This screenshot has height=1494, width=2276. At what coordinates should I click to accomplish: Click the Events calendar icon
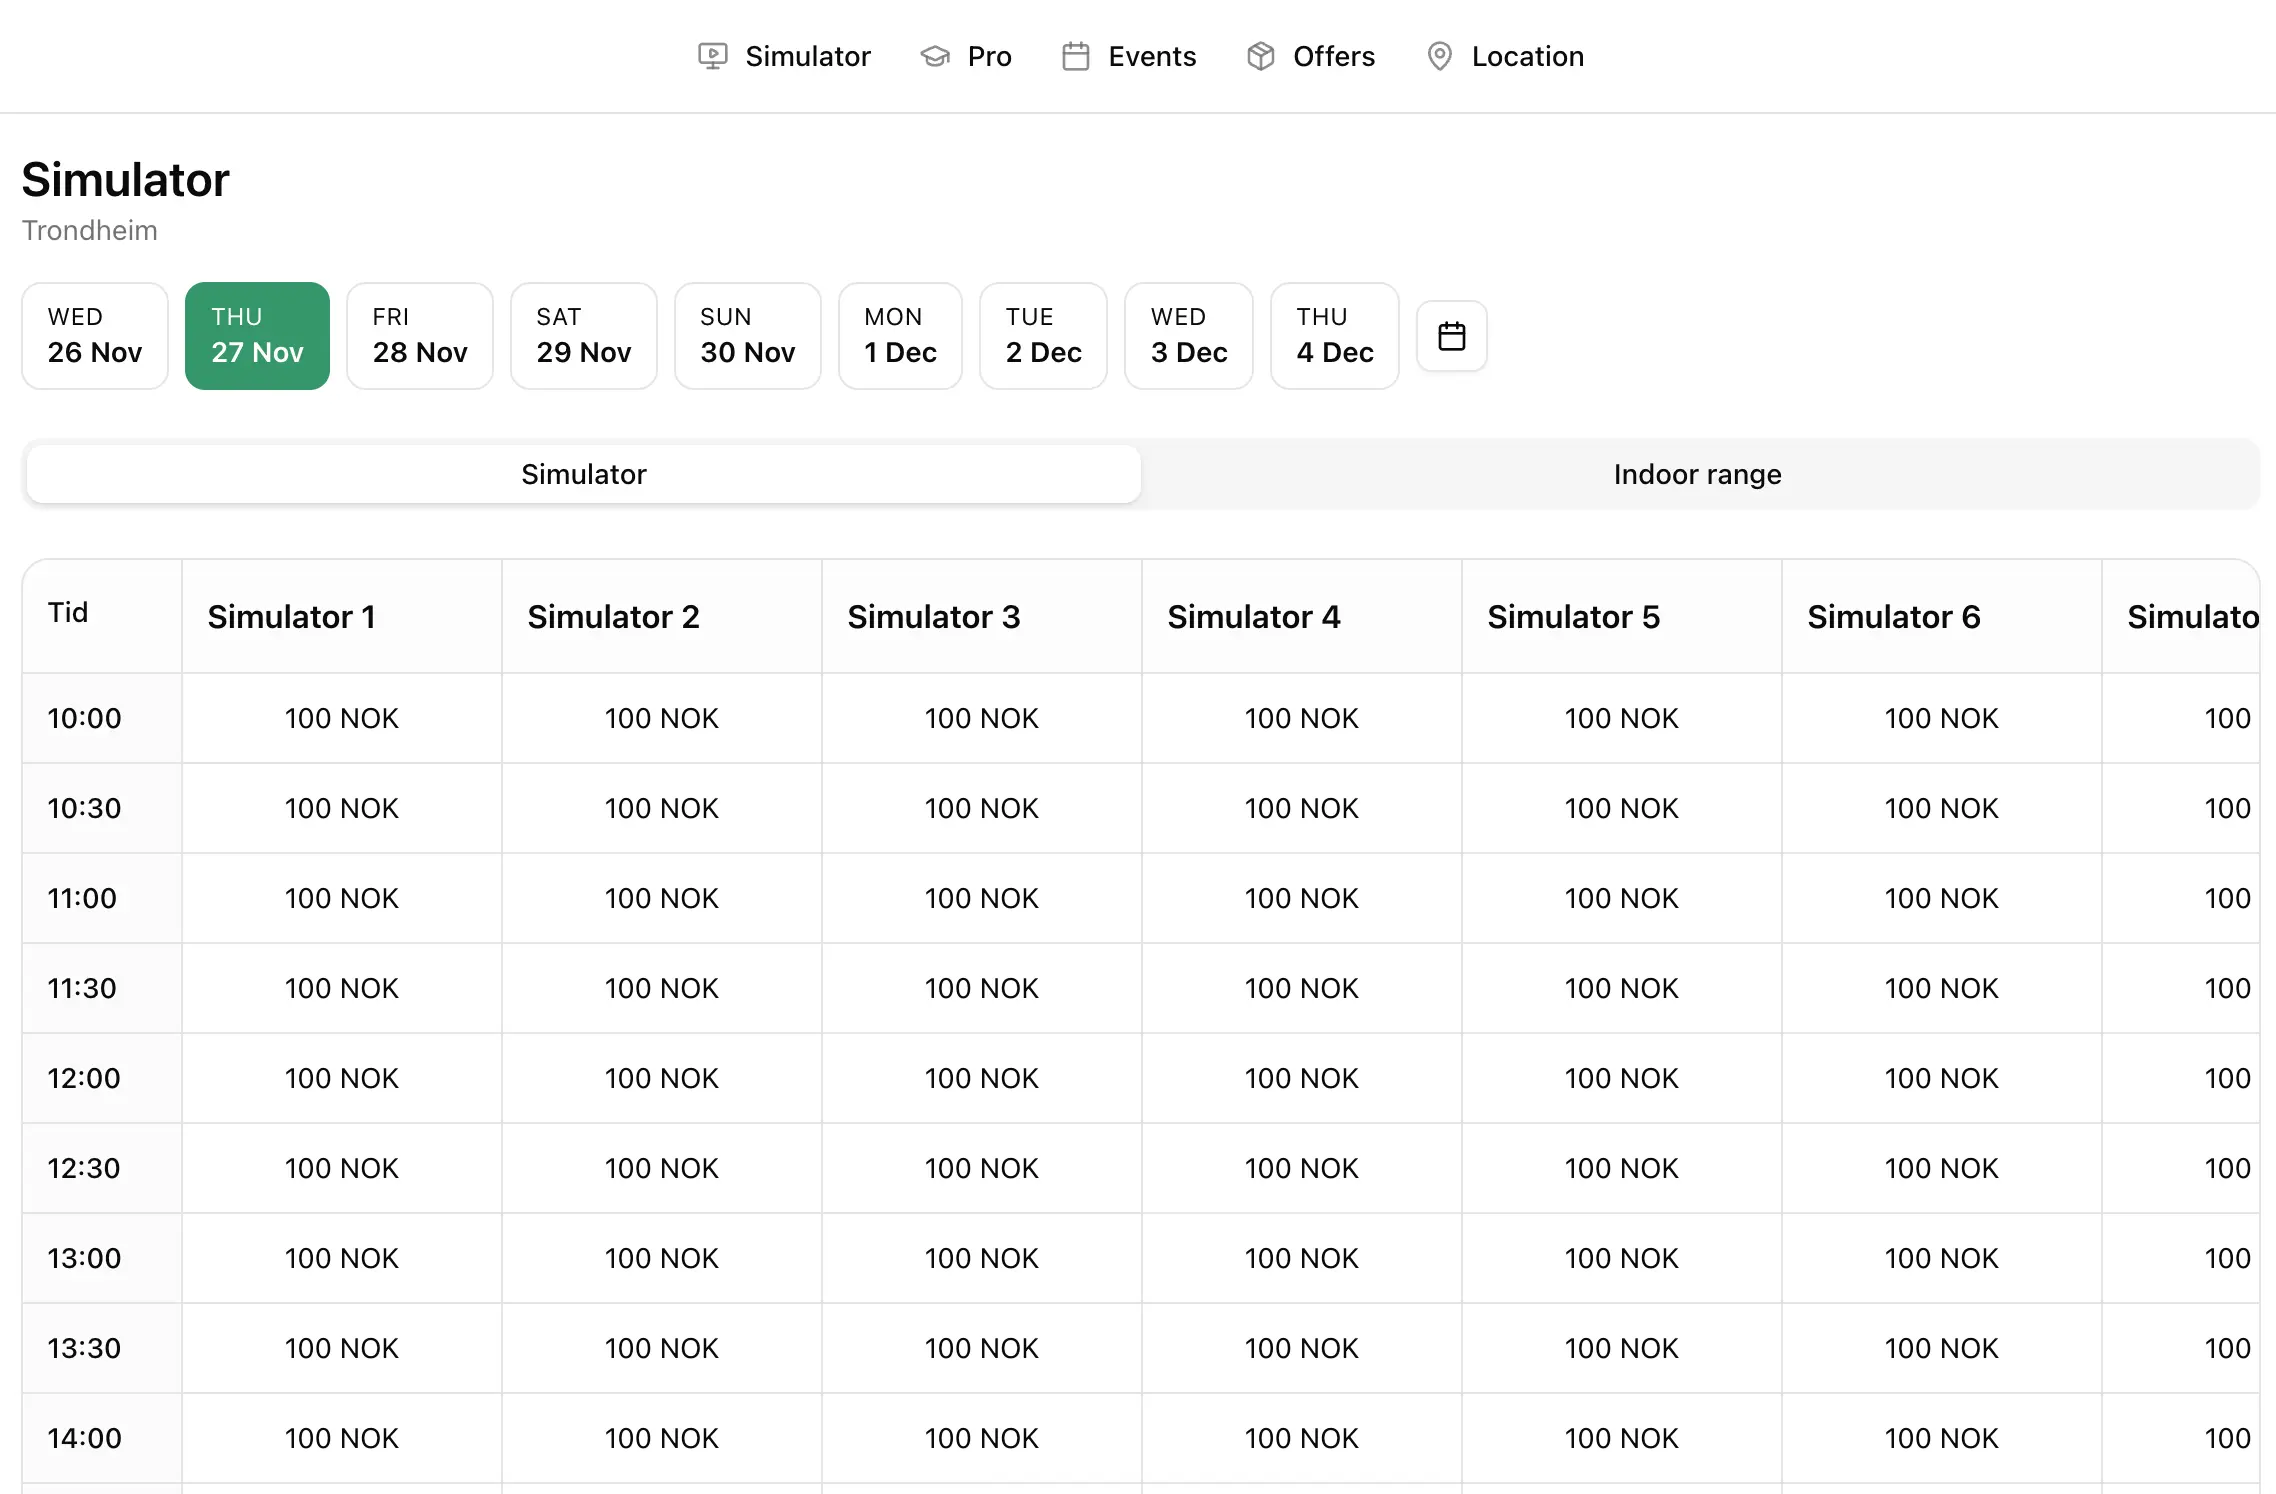tap(1076, 56)
